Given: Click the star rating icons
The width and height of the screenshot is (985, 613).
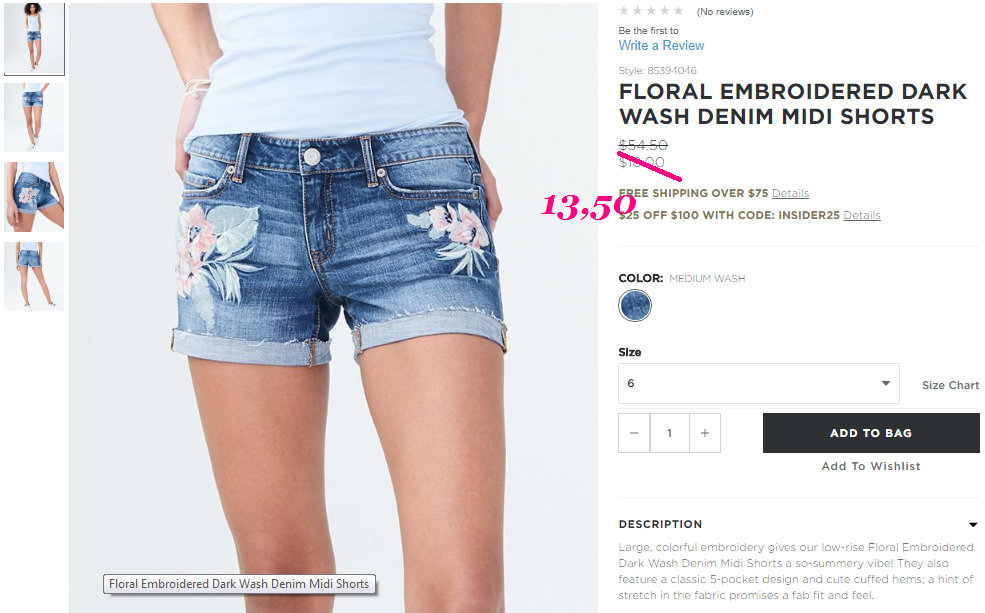Looking at the screenshot, I should click(x=651, y=11).
